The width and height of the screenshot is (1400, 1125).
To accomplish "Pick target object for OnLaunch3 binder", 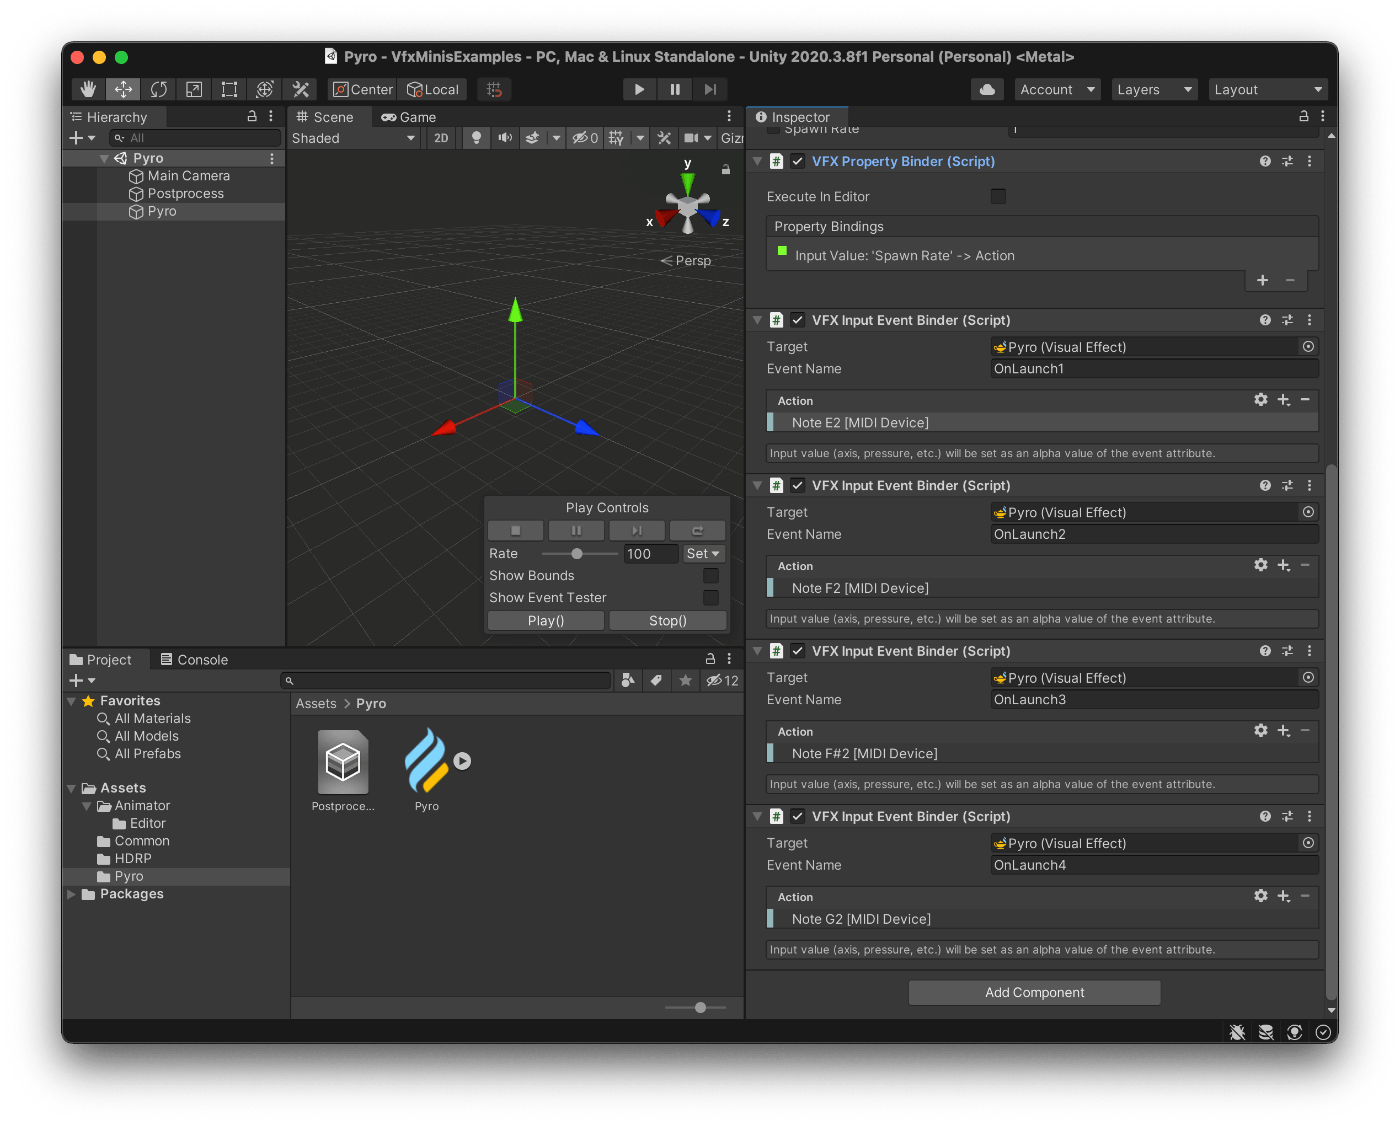I will [x=1308, y=677].
